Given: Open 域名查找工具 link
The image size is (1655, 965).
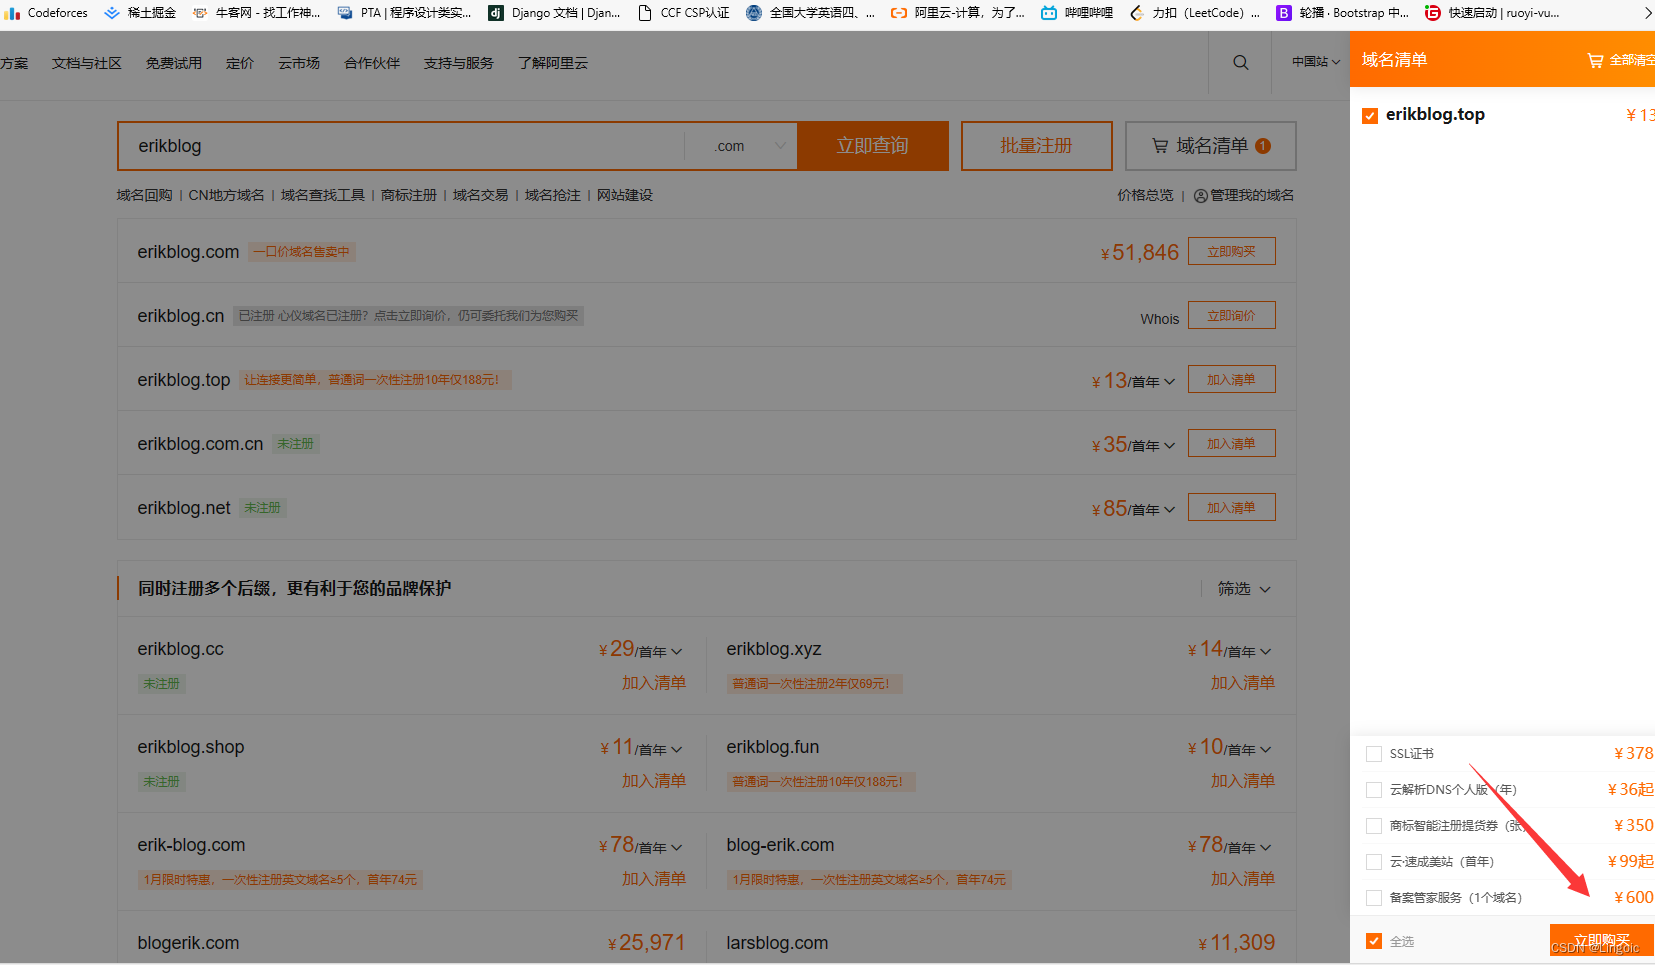Looking at the screenshot, I should [x=323, y=195].
